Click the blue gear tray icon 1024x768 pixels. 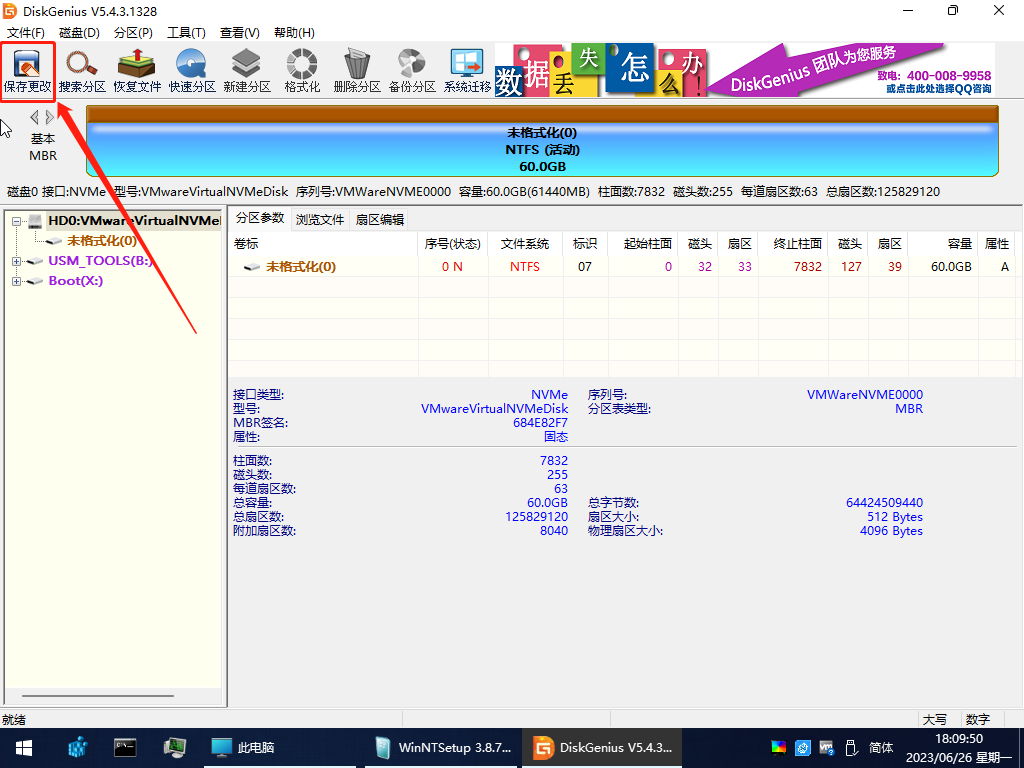[x=803, y=747]
